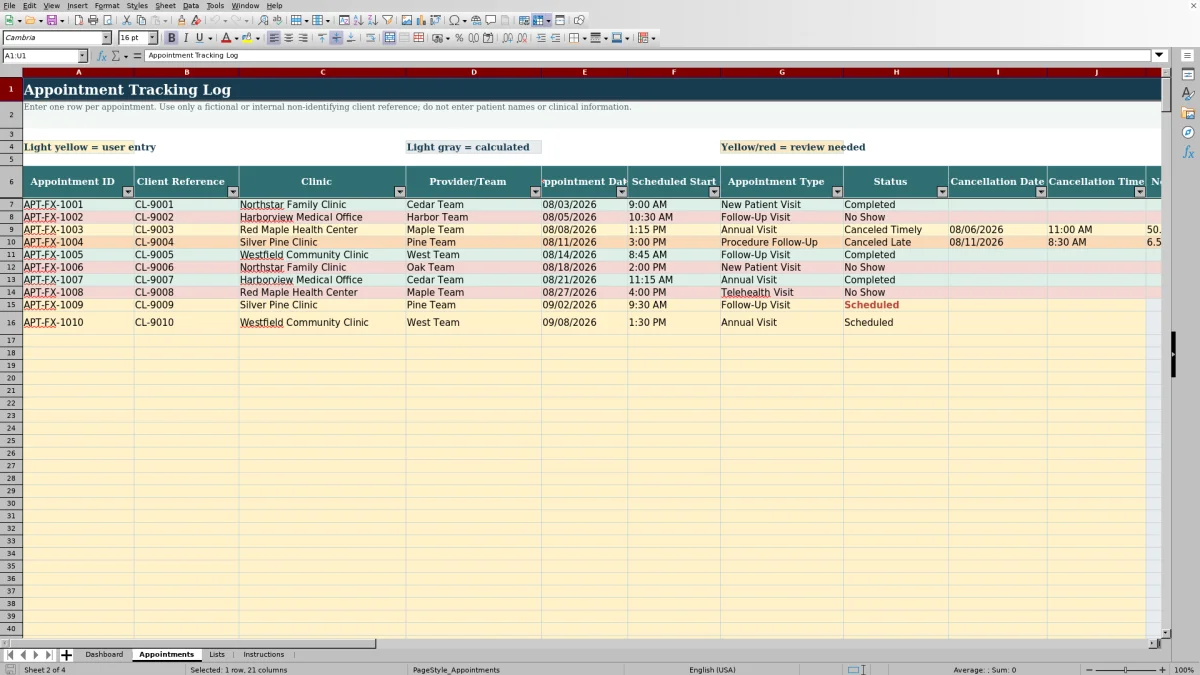The height and width of the screenshot is (675, 1200).
Task: Click the Sort Ascending icon
Action: pos(358,20)
